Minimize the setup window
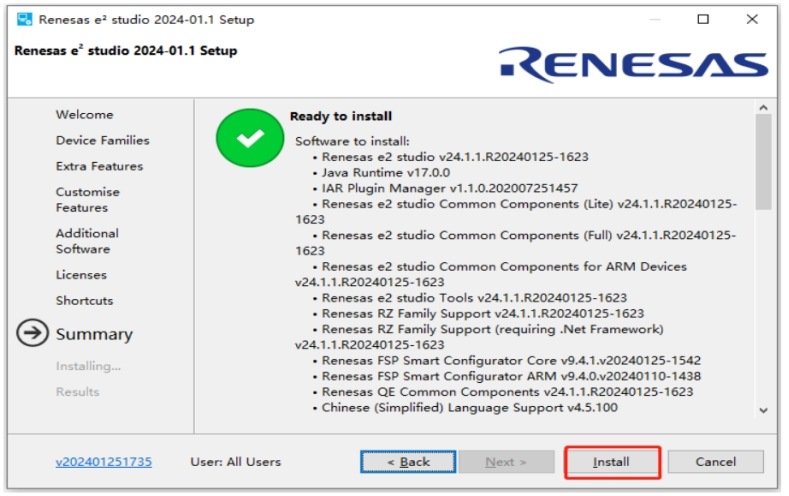The height and width of the screenshot is (496, 789). tap(653, 19)
